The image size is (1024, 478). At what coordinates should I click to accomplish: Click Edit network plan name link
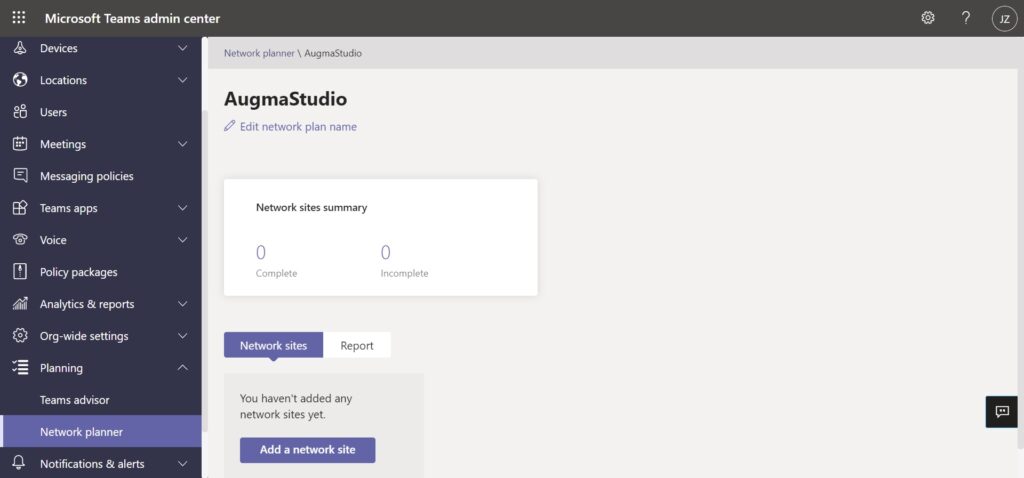(x=298, y=127)
